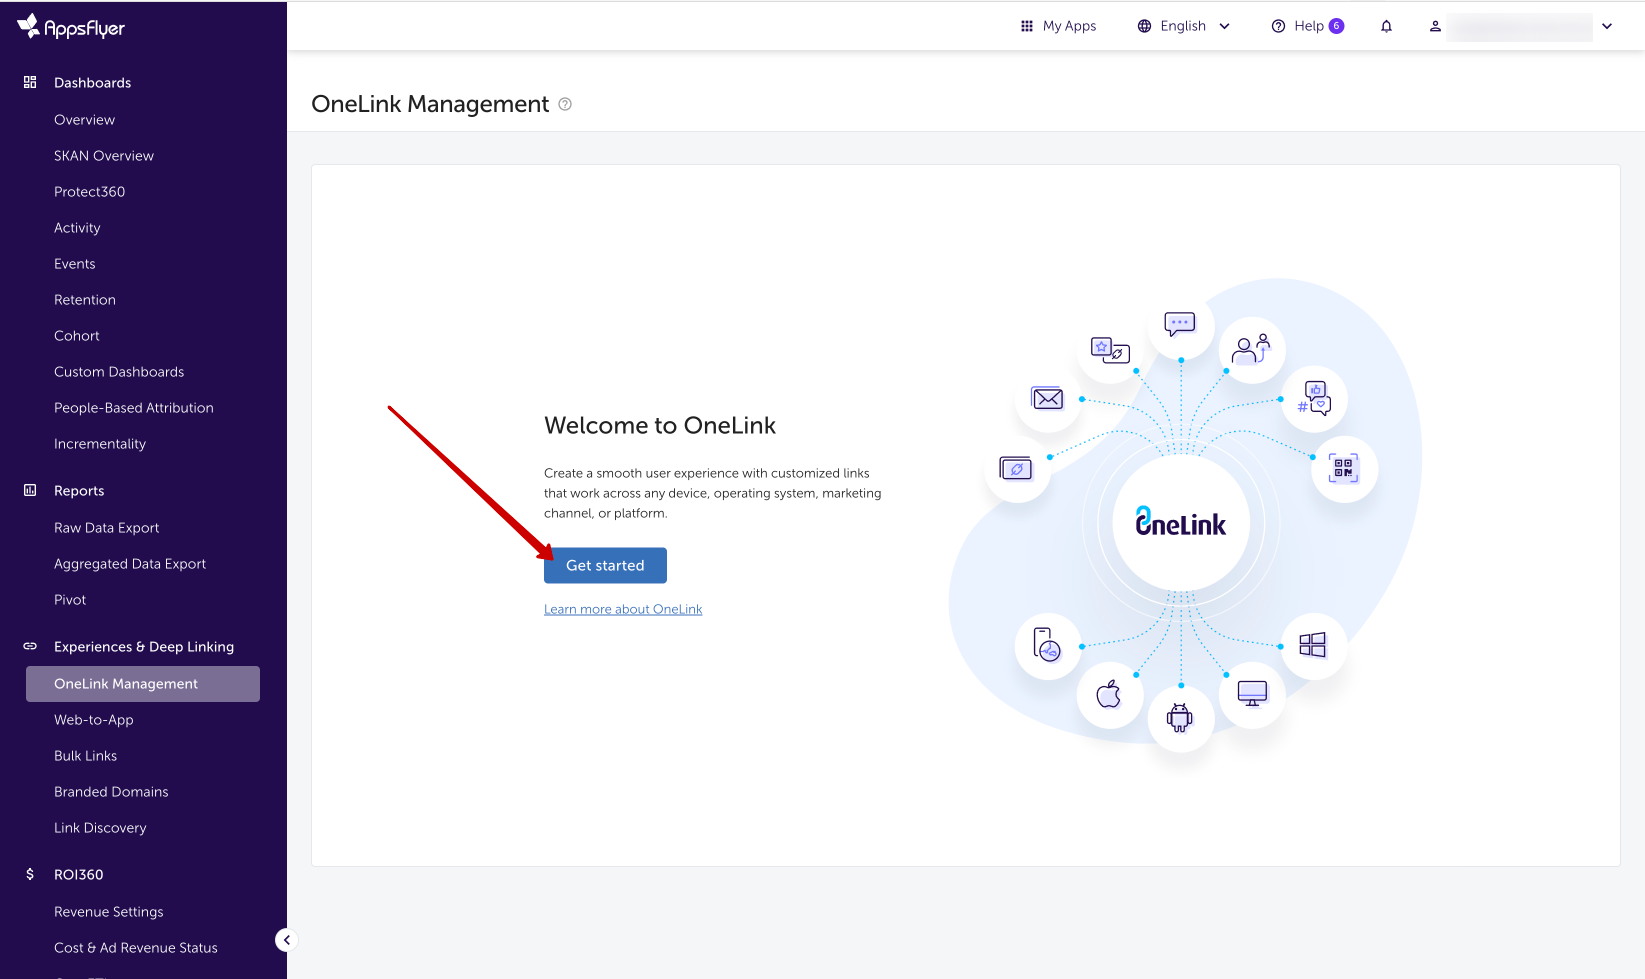The width and height of the screenshot is (1645, 979).
Task: Click the My Apps label
Action: click(x=1069, y=26)
